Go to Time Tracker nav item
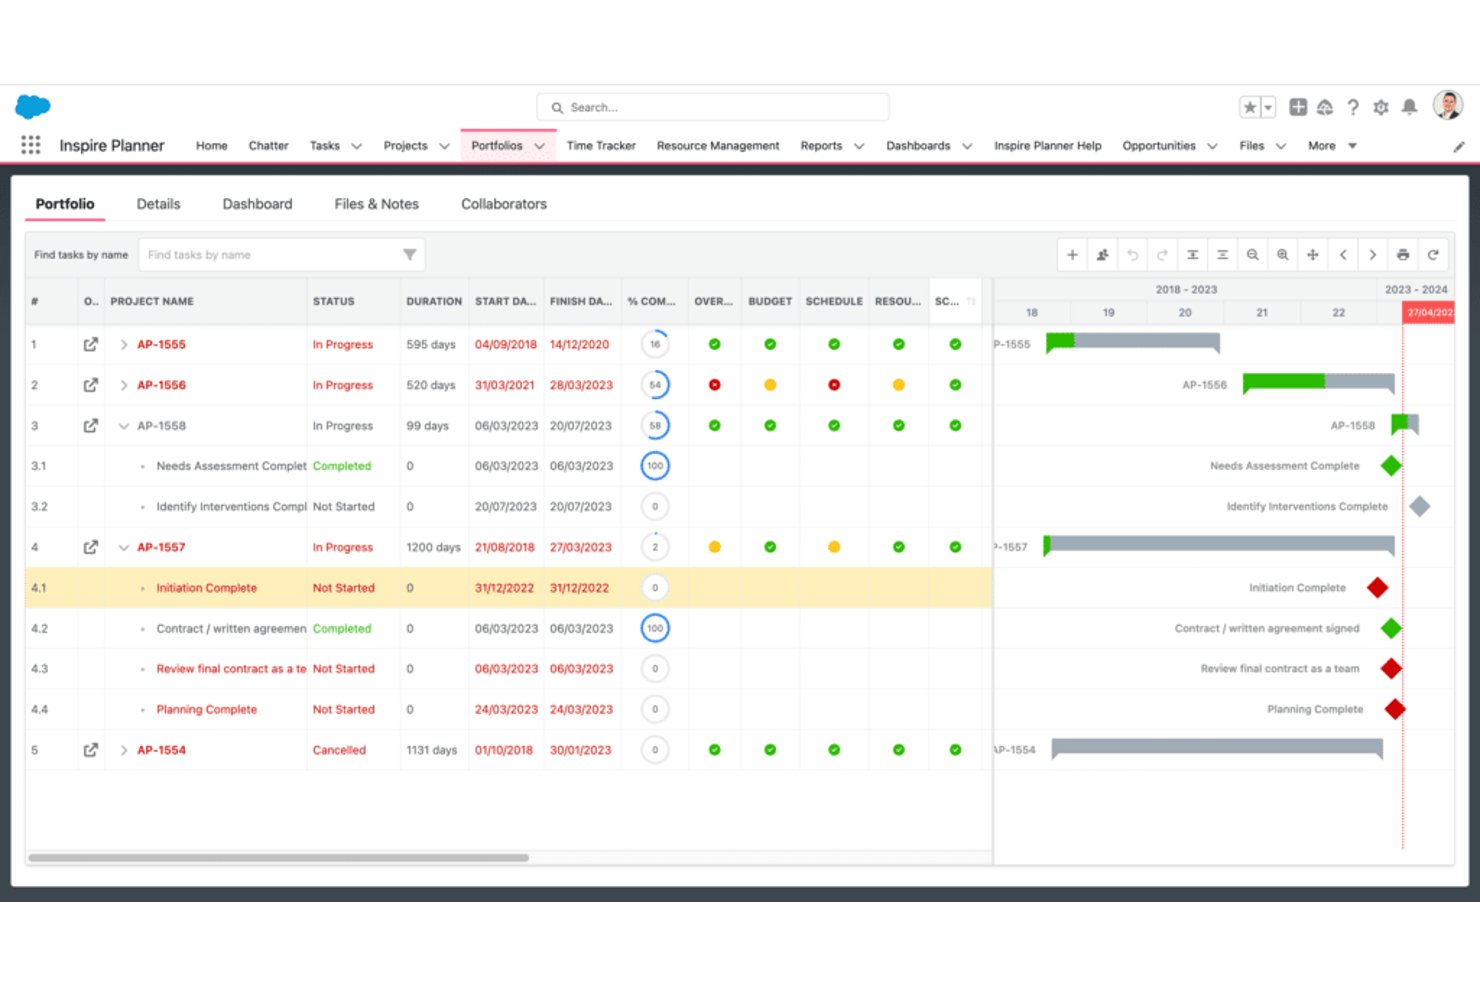The image size is (1480, 987). 601,146
